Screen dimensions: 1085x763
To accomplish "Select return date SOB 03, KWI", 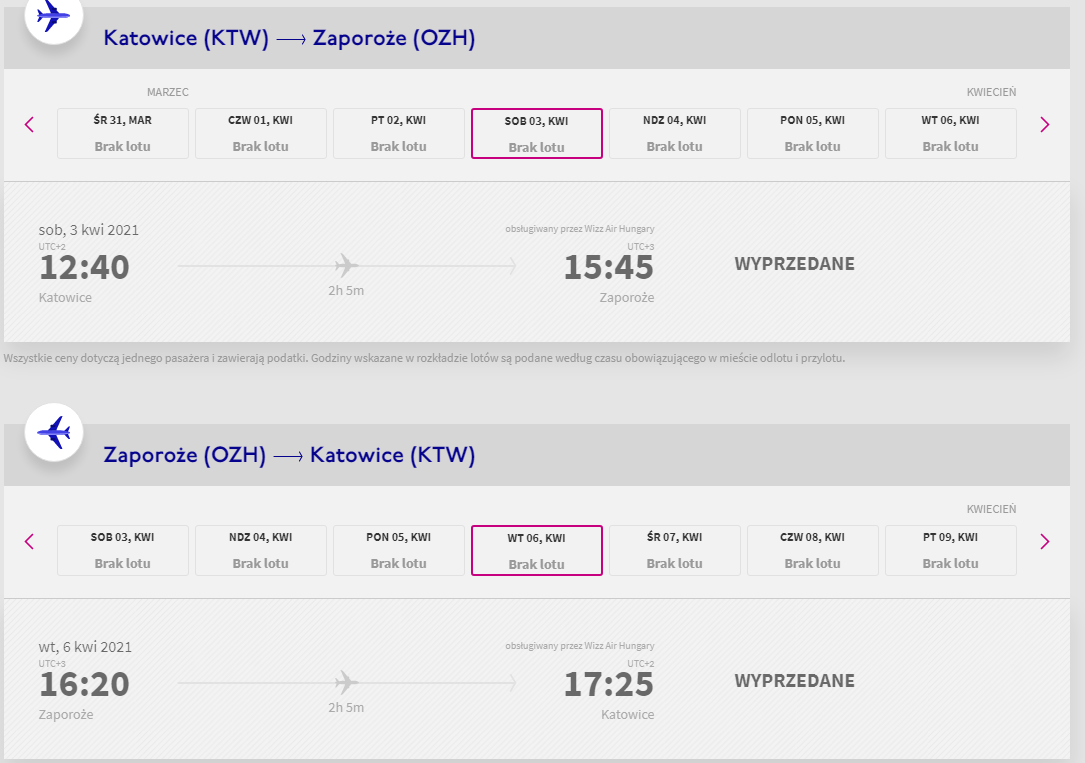I will (x=122, y=551).
